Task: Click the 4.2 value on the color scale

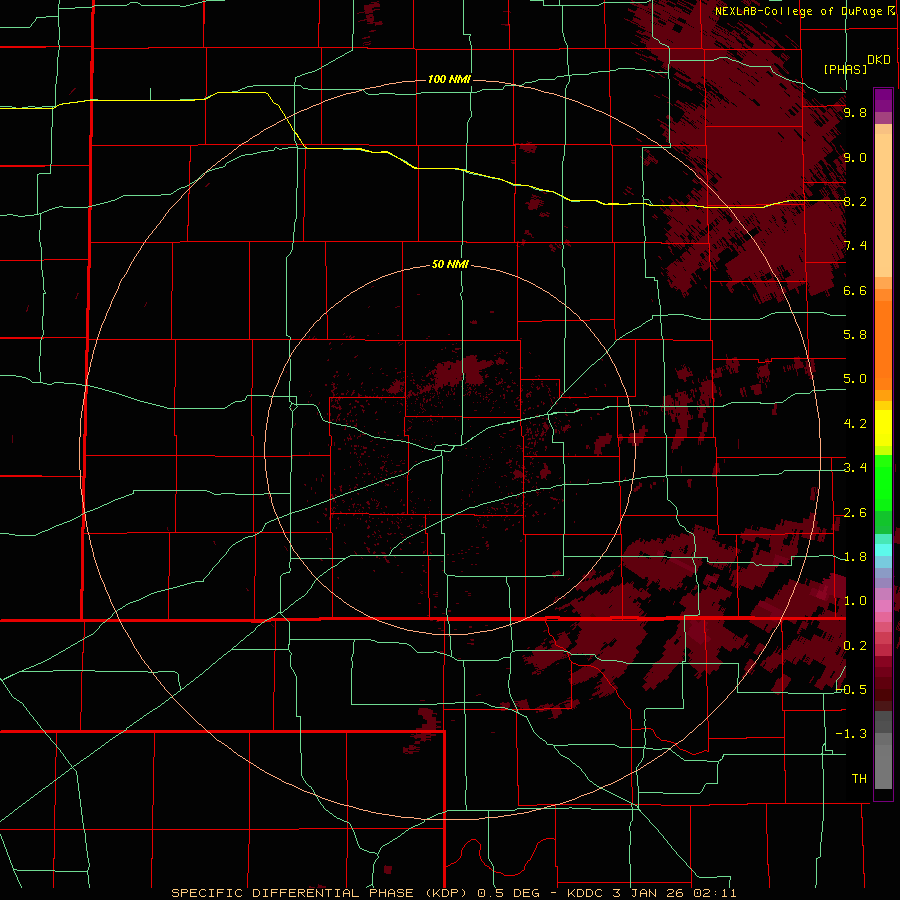Action: pos(855,424)
